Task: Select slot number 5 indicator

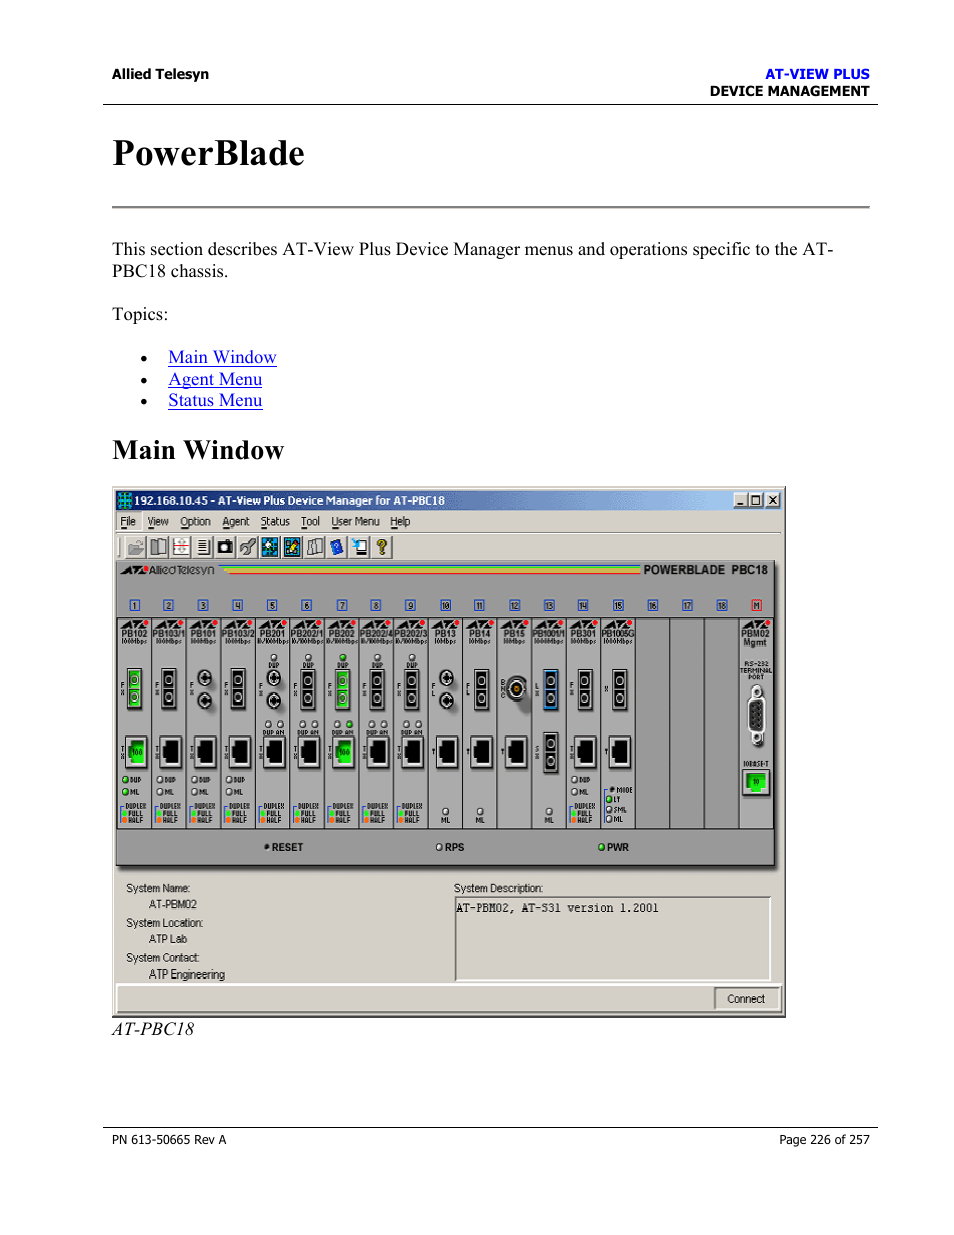Action: click(x=272, y=606)
